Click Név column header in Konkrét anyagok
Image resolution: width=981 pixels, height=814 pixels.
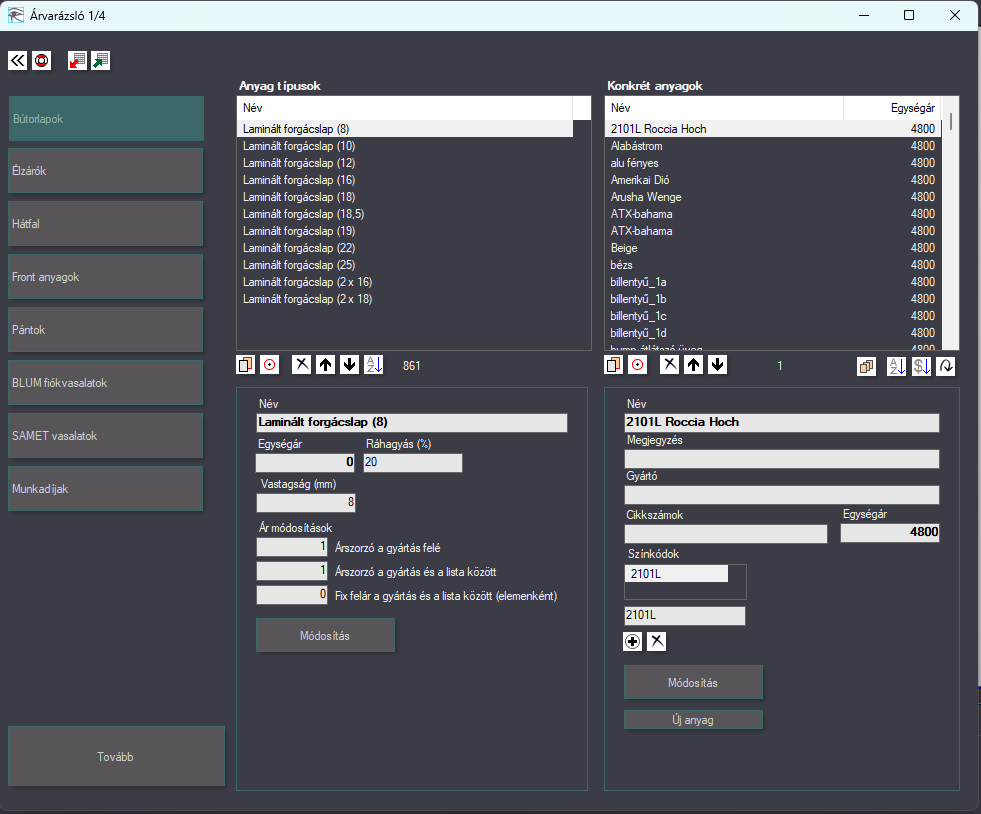point(724,108)
